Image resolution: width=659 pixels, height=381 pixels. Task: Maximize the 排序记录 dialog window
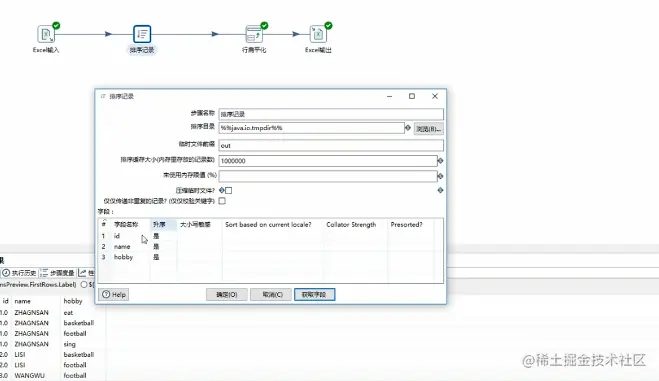(412, 96)
